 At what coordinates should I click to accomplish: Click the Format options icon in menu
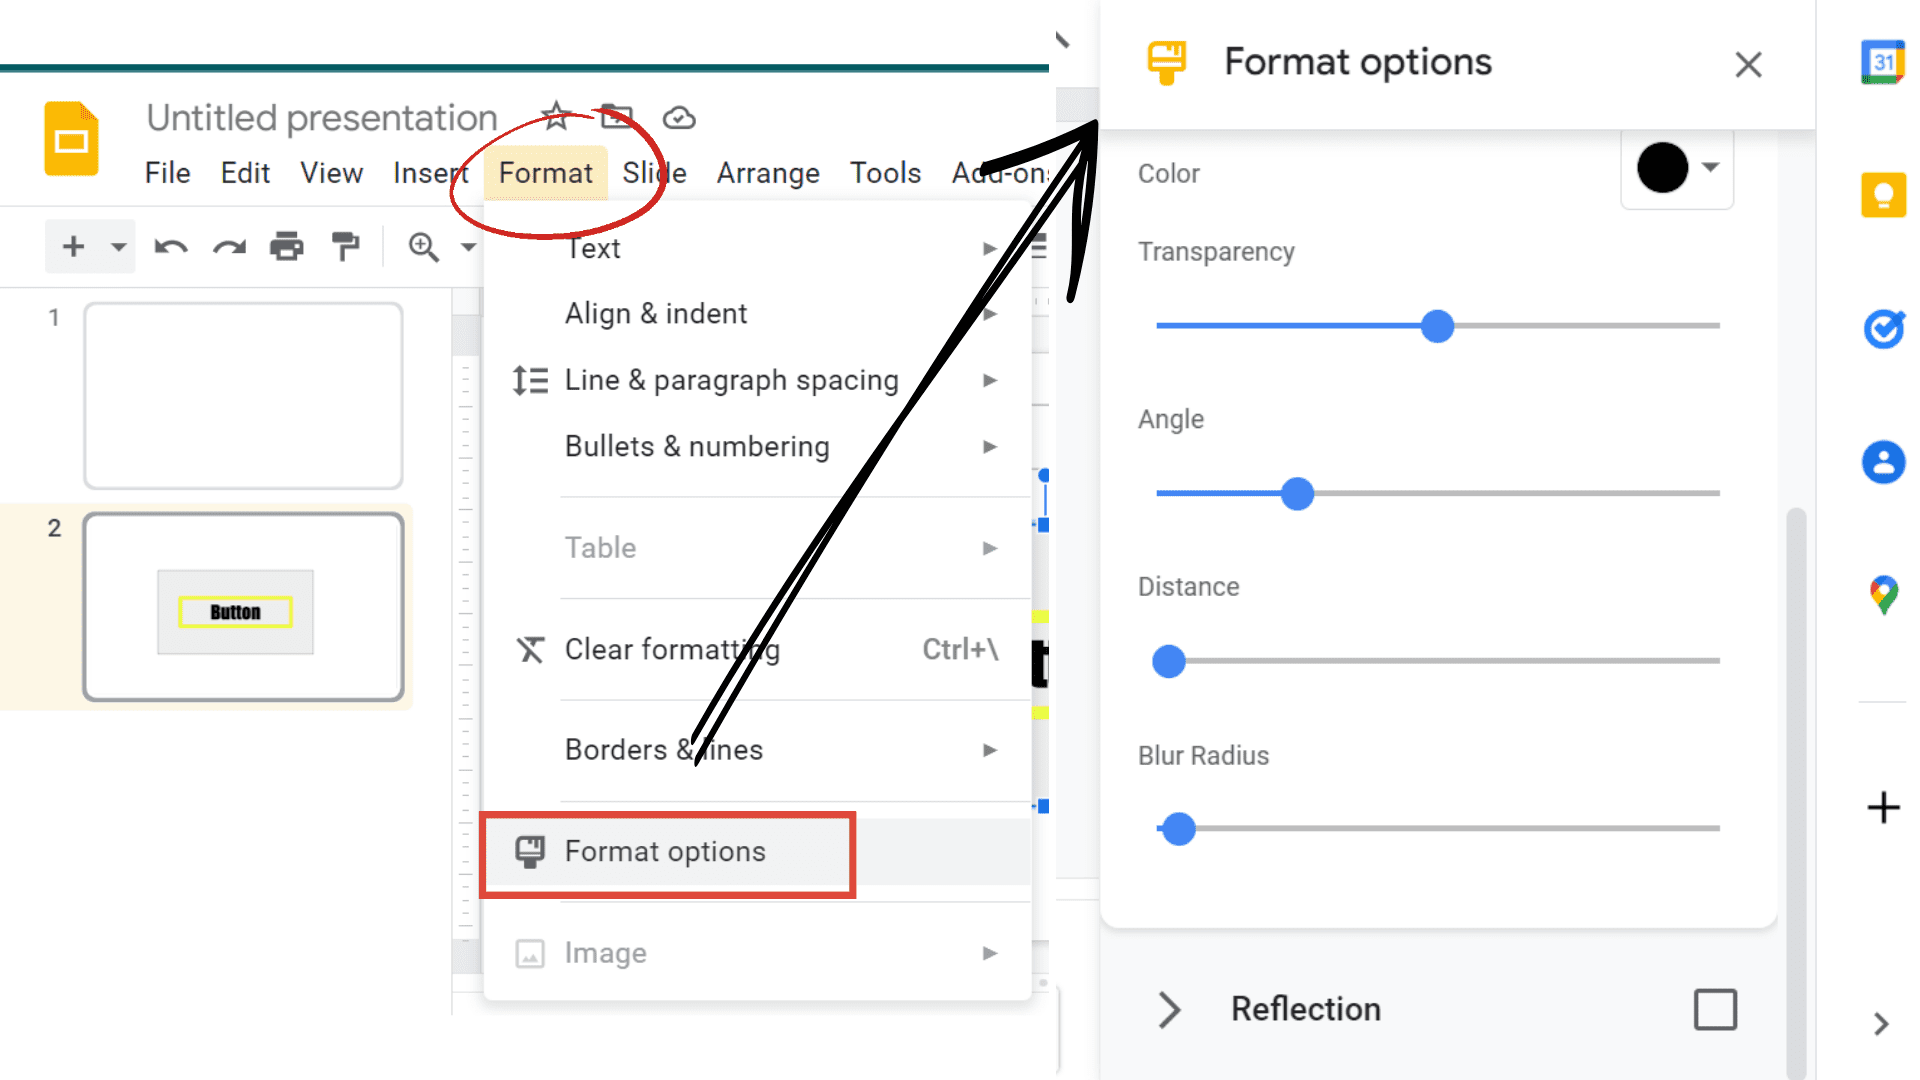pos(527,851)
